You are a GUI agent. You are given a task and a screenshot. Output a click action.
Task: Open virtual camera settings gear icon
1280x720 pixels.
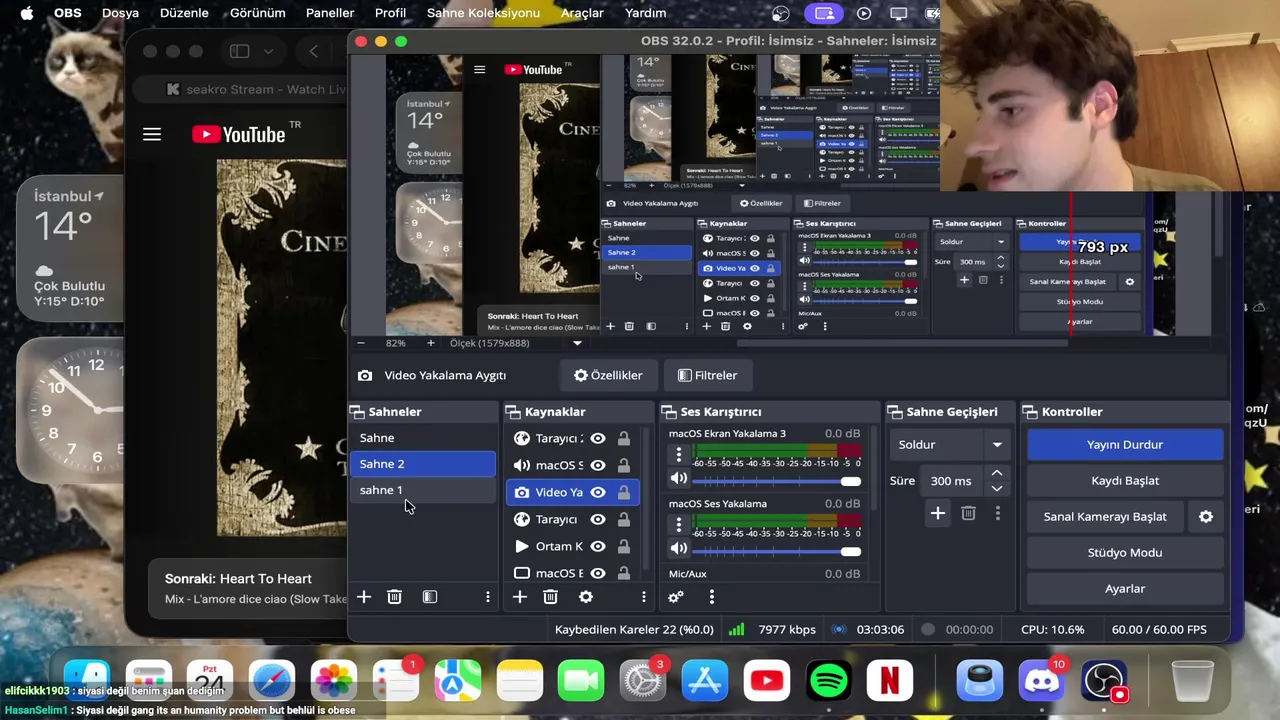pyautogui.click(x=1206, y=517)
